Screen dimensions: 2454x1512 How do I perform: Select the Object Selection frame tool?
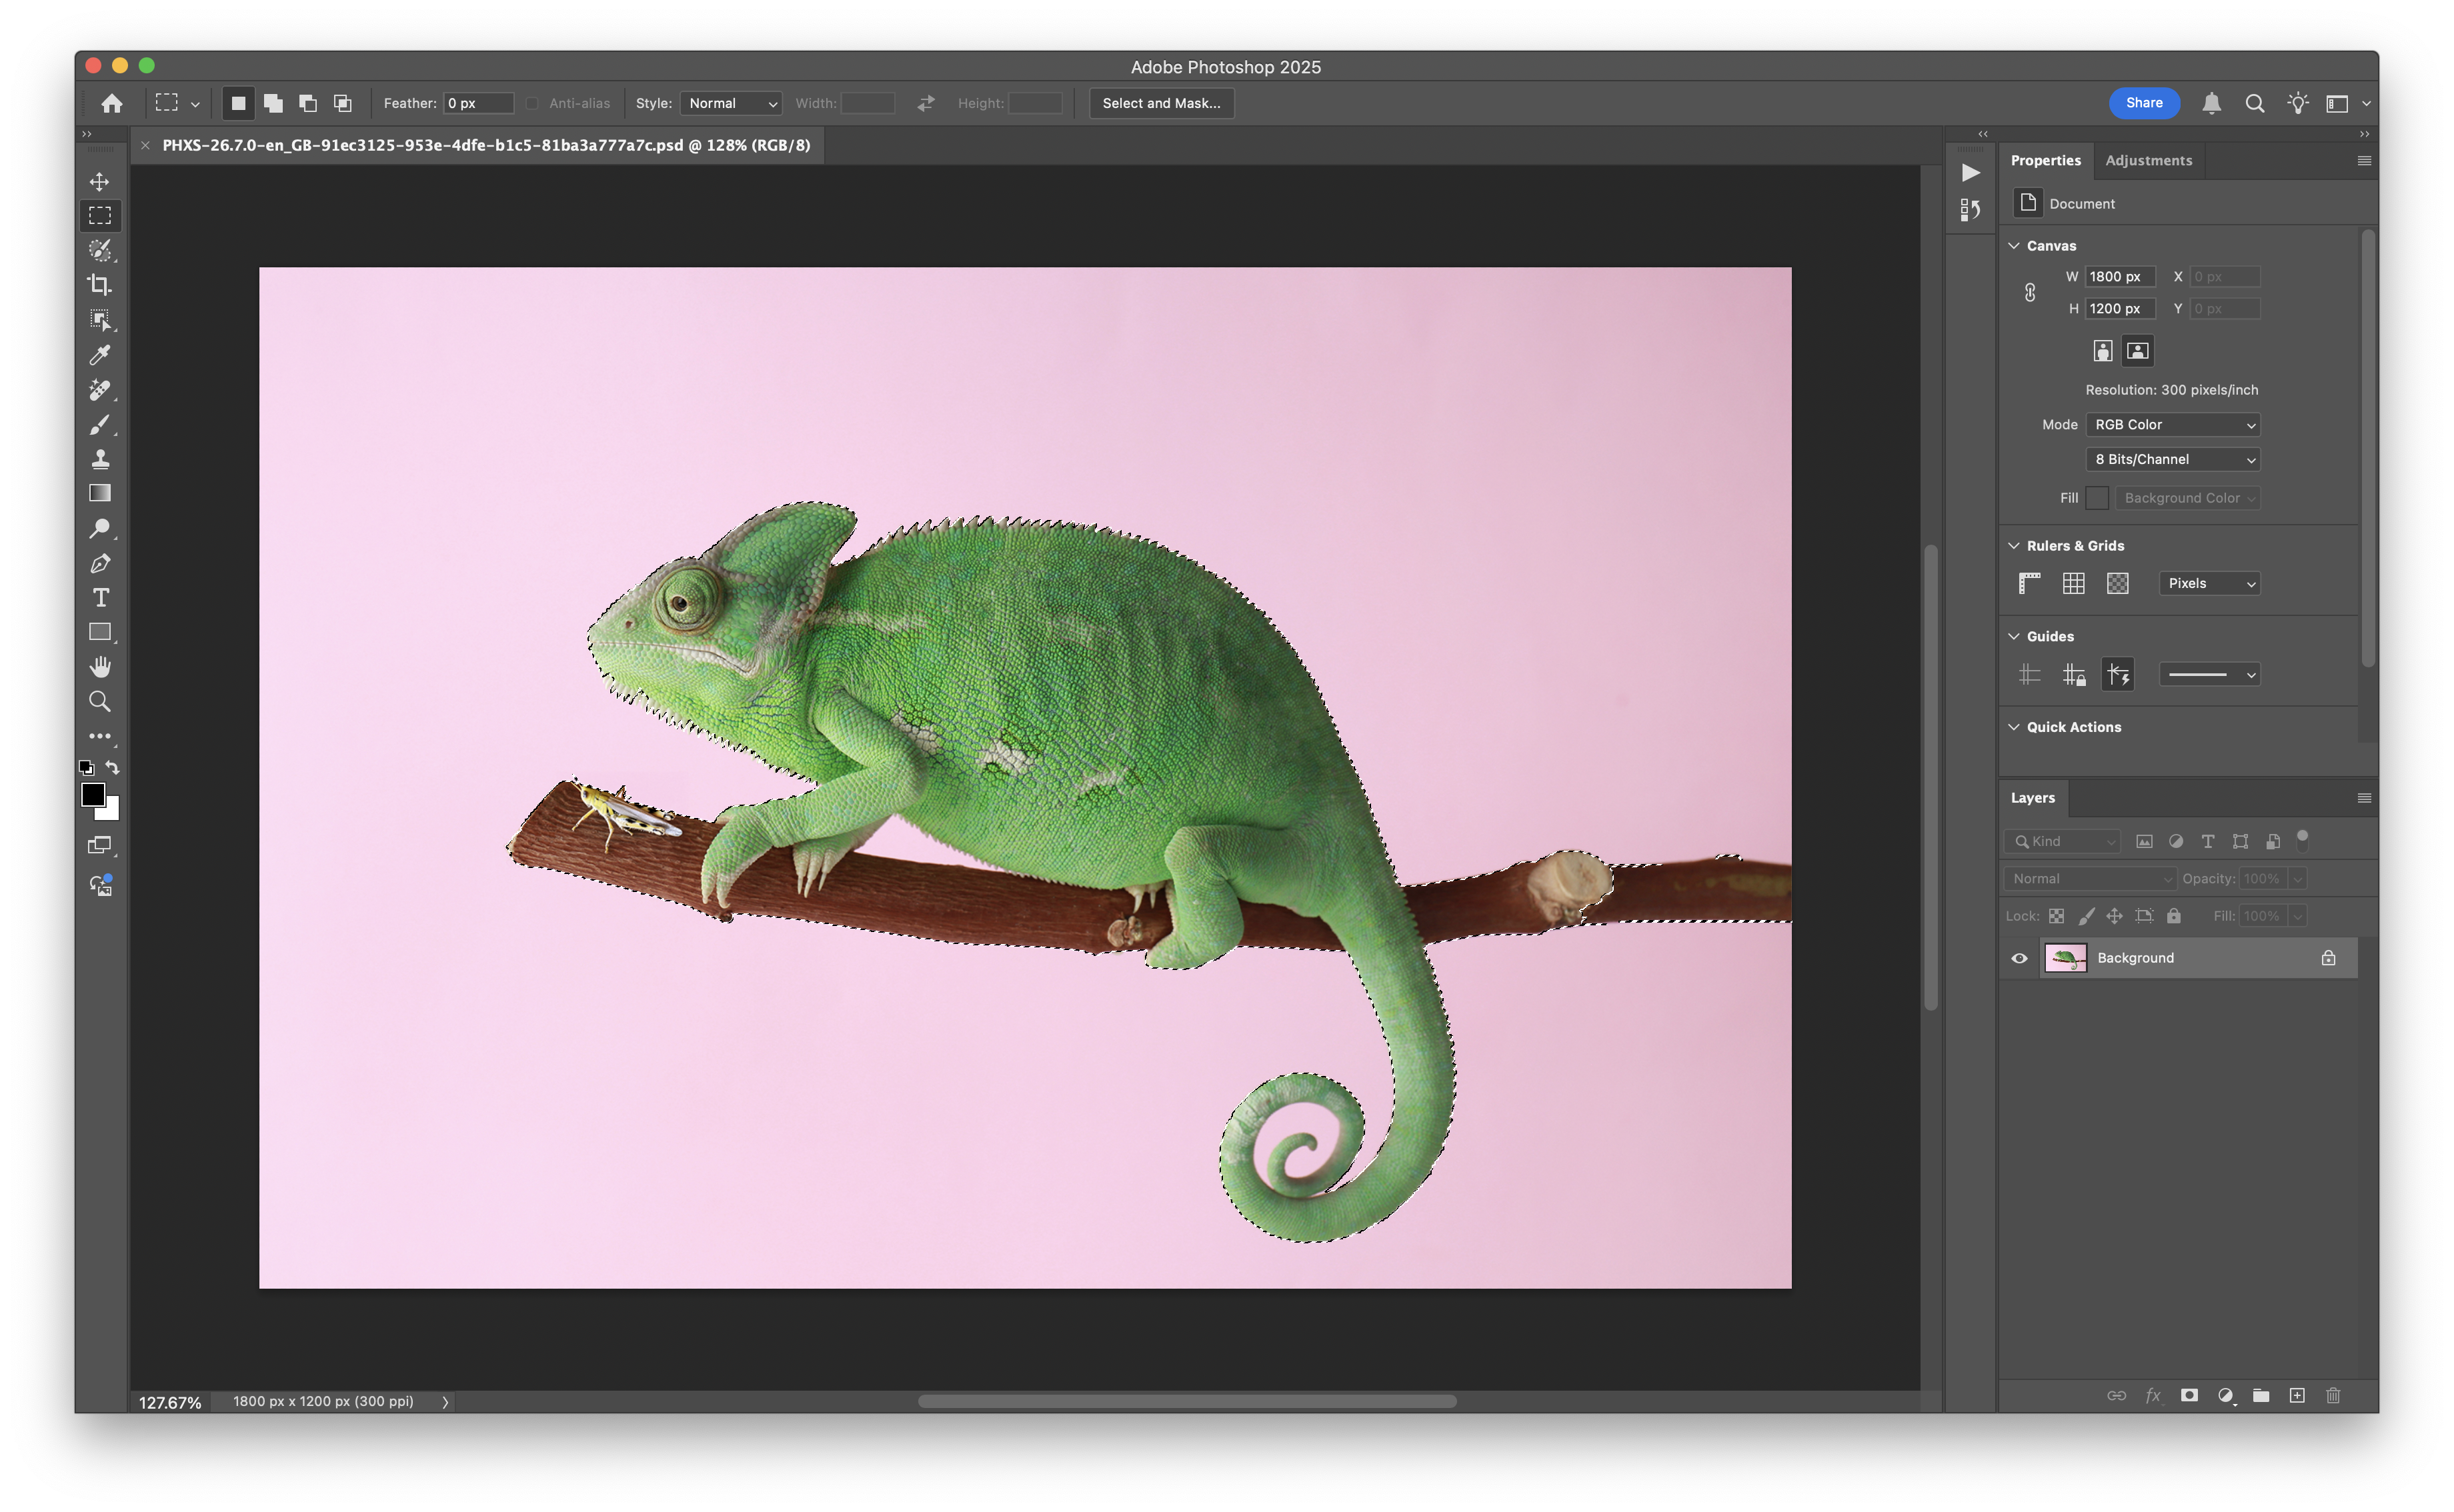[x=100, y=320]
